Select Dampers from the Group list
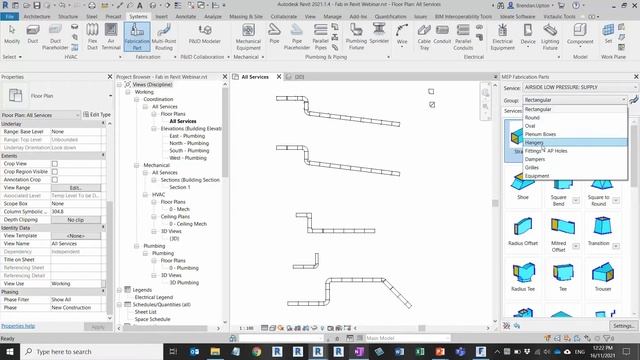This screenshot has height=360, width=640. point(575,159)
